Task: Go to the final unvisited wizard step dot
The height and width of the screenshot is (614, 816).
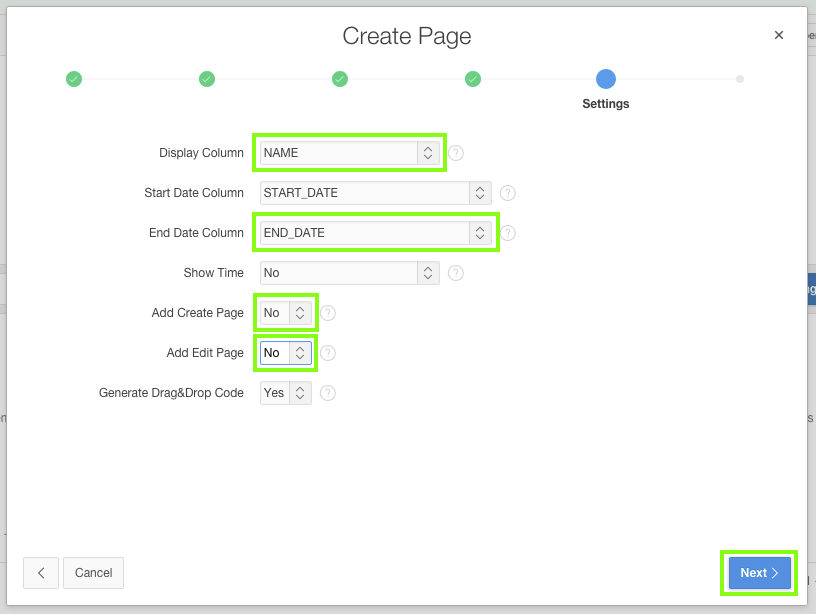Action: point(739,79)
